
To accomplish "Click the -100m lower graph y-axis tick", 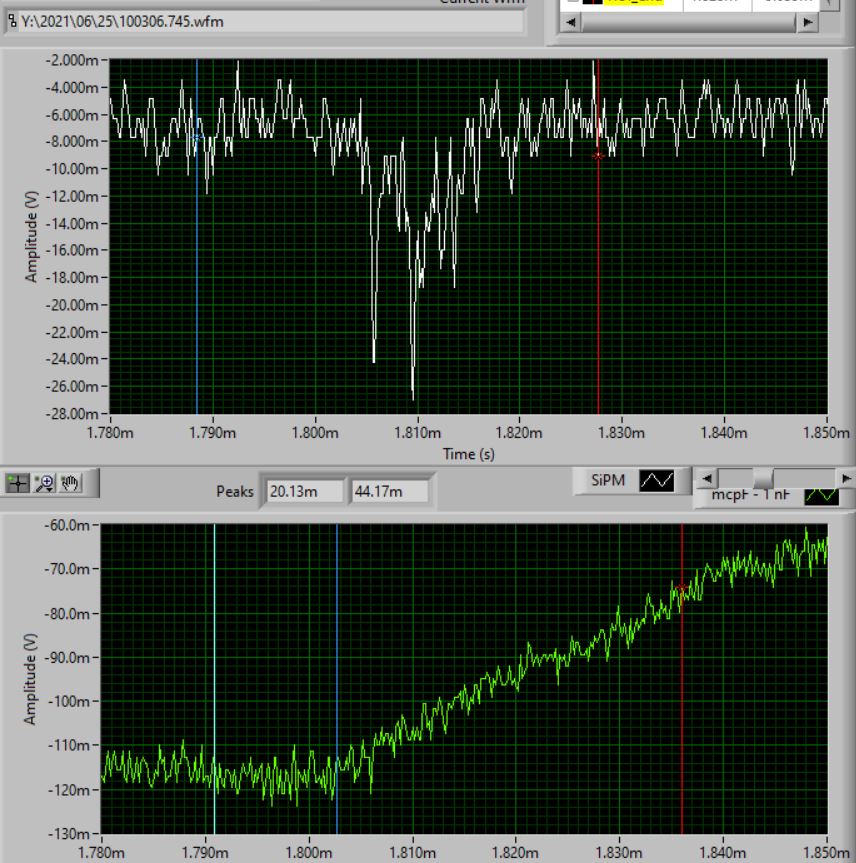I will (x=68, y=701).
